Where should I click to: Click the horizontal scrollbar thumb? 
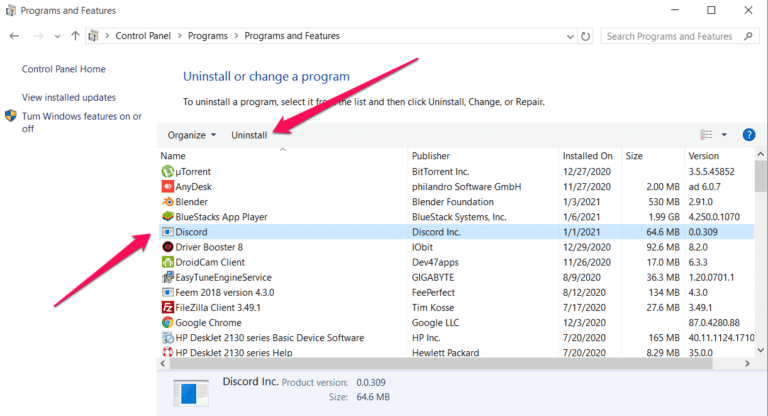441,364
